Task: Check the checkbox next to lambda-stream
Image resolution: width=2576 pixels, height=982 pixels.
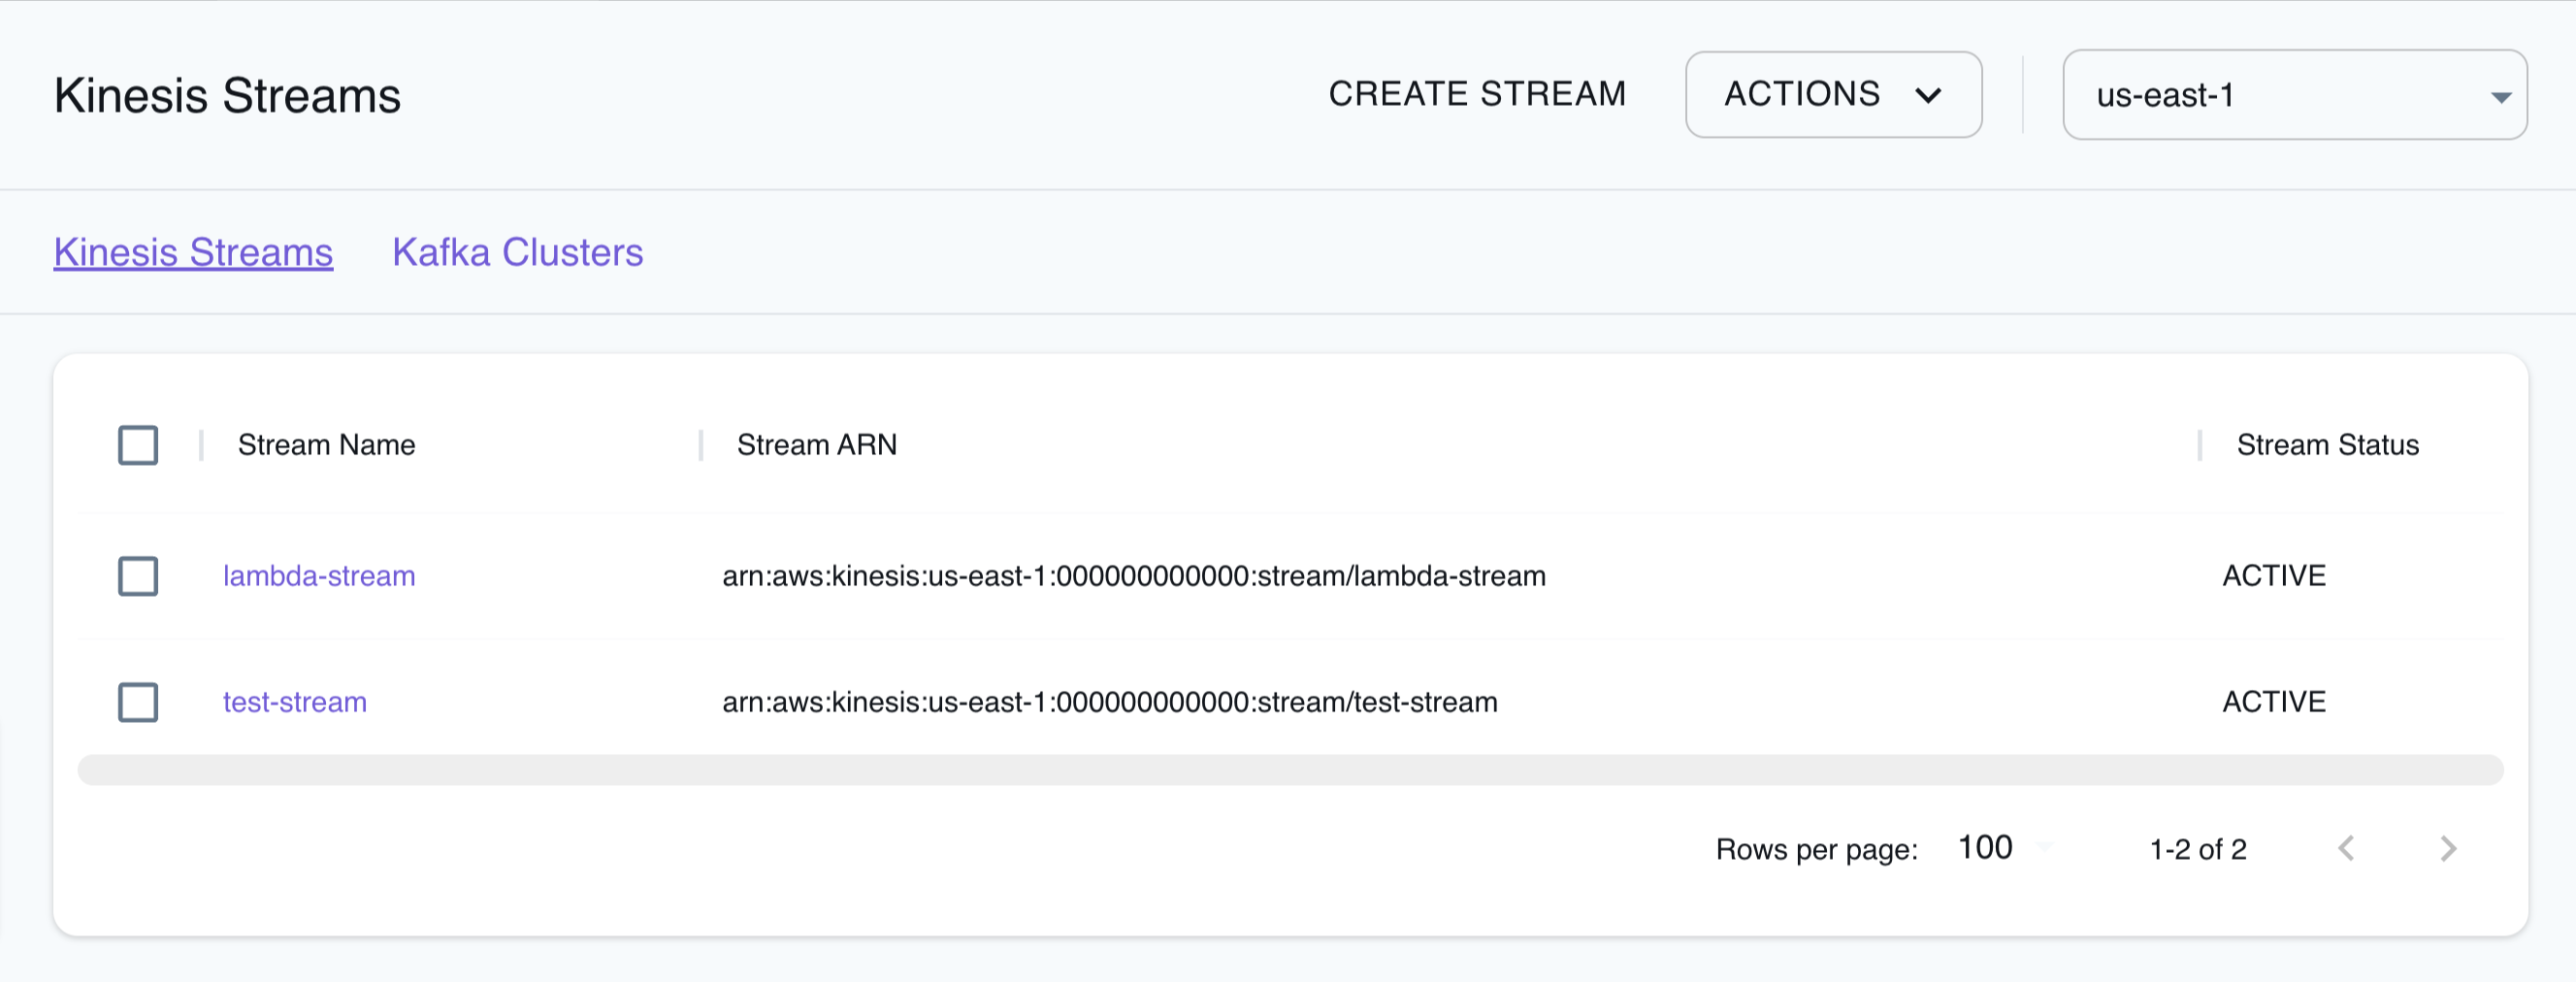Action: pyautogui.click(x=138, y=576)
